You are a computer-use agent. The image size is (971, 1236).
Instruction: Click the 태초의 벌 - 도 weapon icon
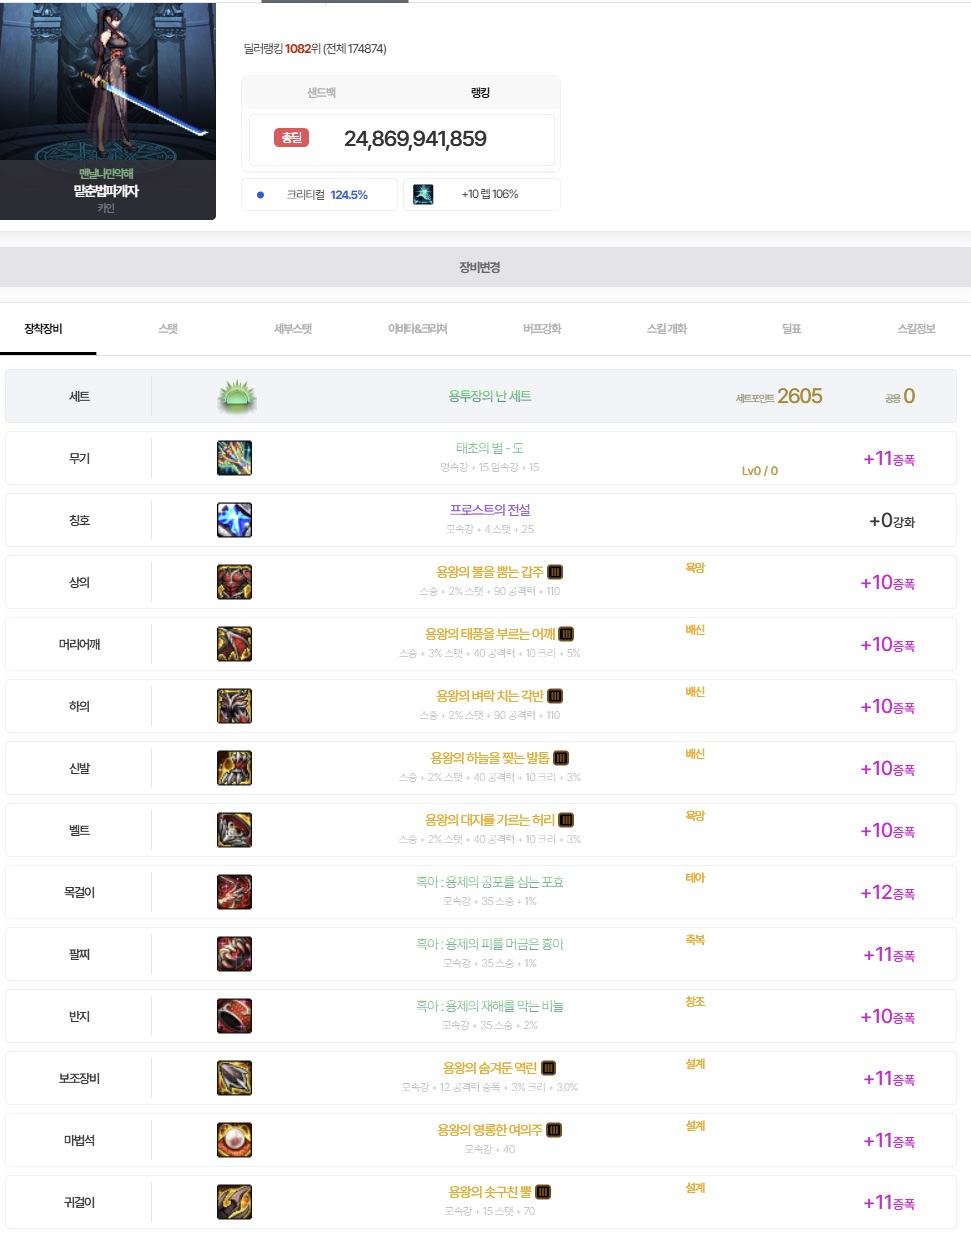pyautogui.click(x=234, y=458)
